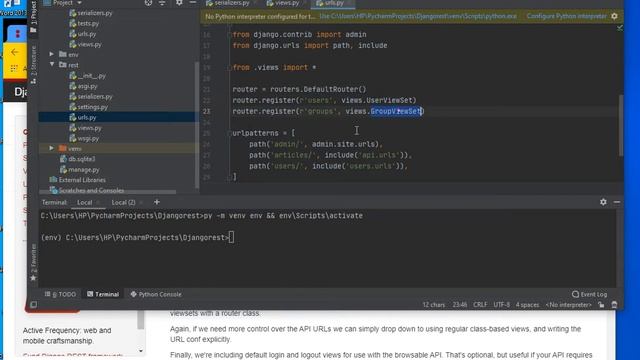Add a new terminal session with plus icon
This screenshot has height=360, width=640.
coord(157,202)
